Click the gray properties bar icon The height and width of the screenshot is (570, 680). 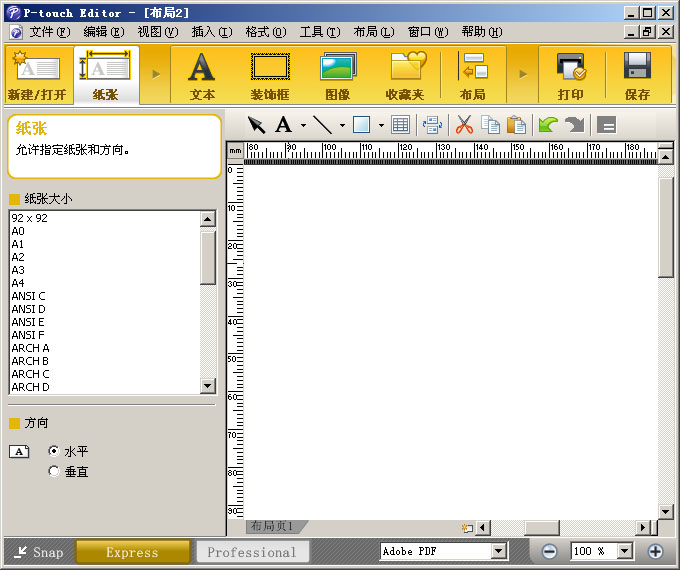[606, 125]
